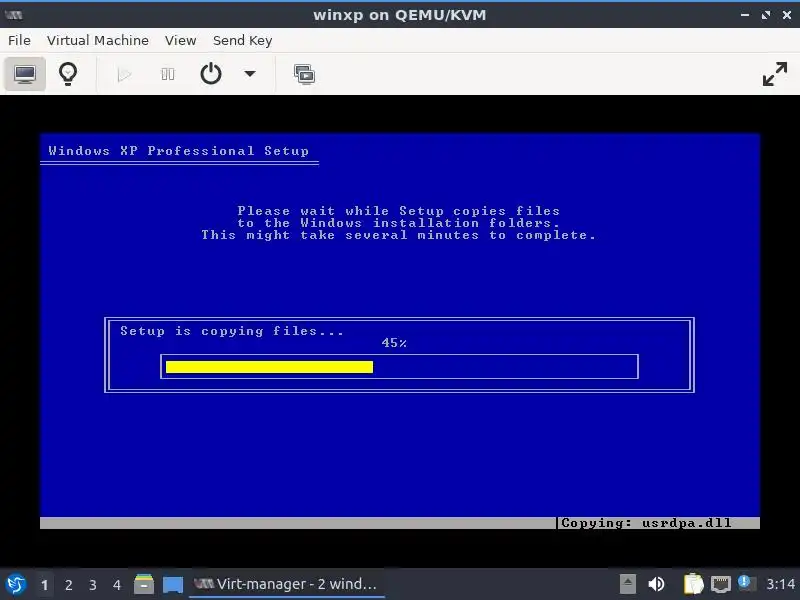Screen dimensions: 800x600
Task: Open the View menu
Action: [x=180, y=40]
